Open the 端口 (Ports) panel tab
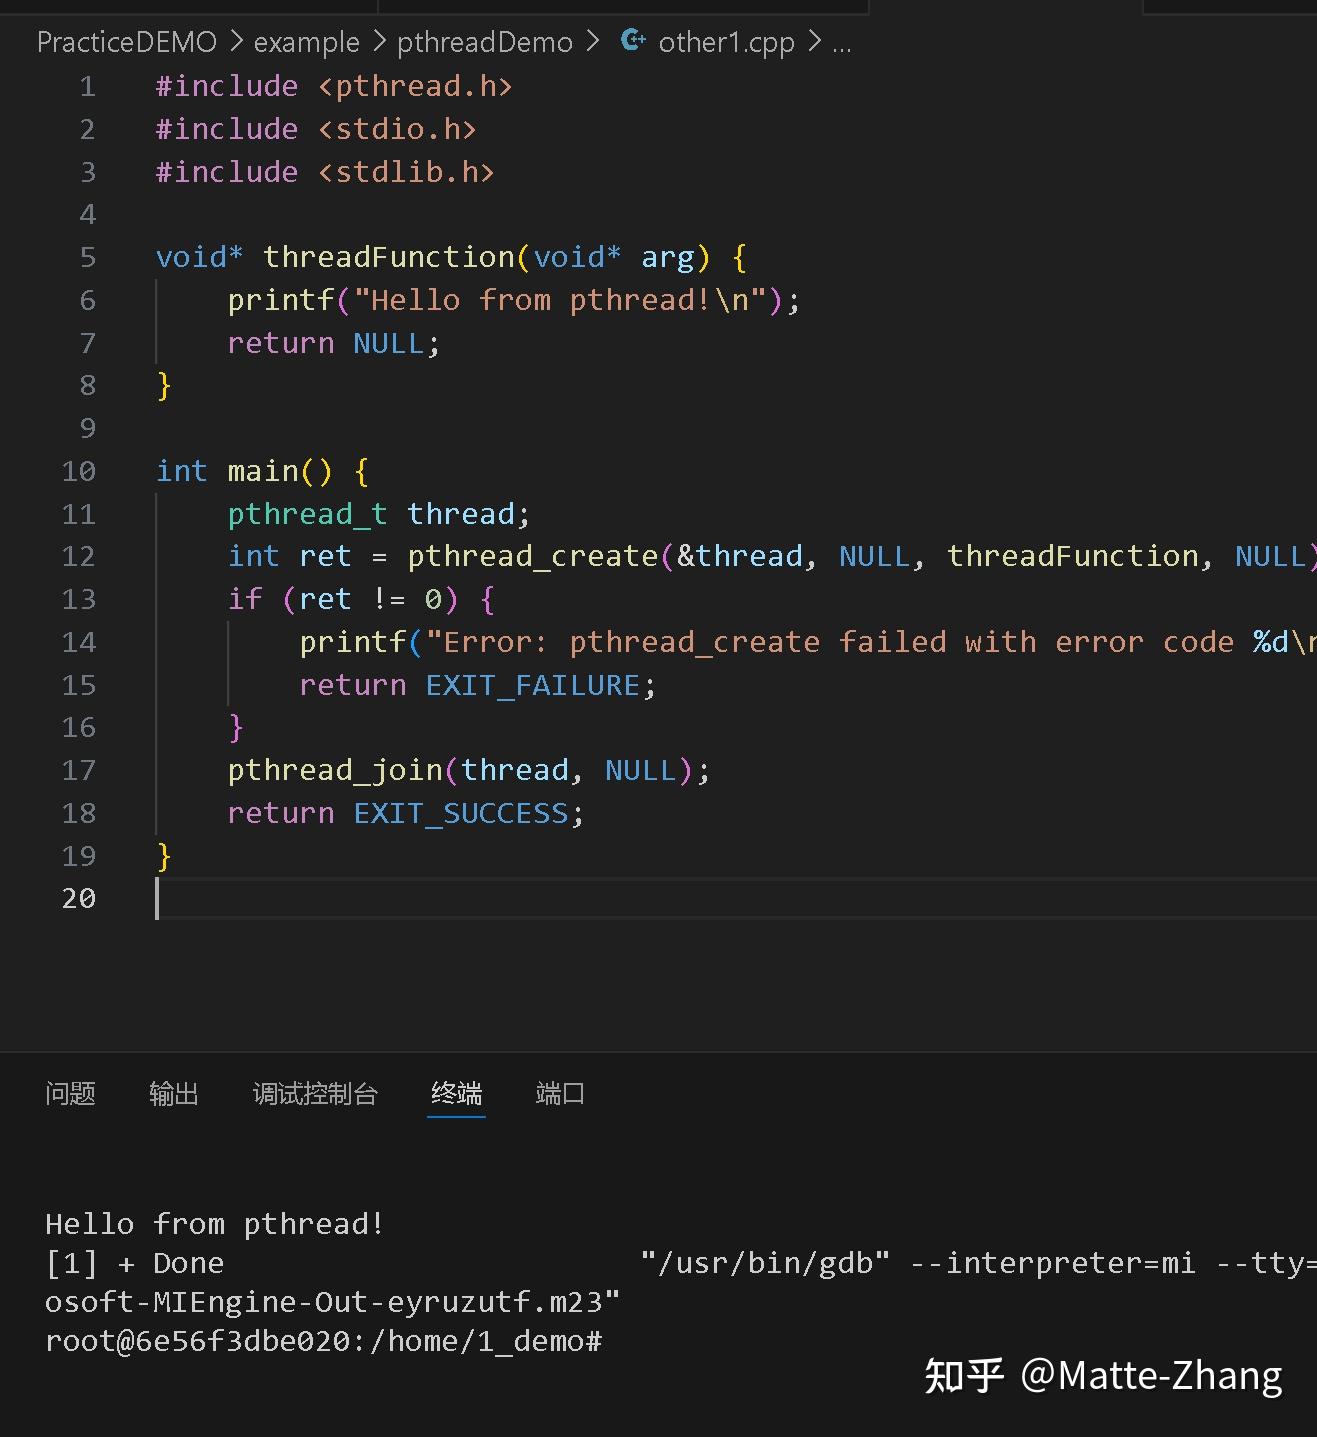 pyautogui.click(x=559, y=1094)
